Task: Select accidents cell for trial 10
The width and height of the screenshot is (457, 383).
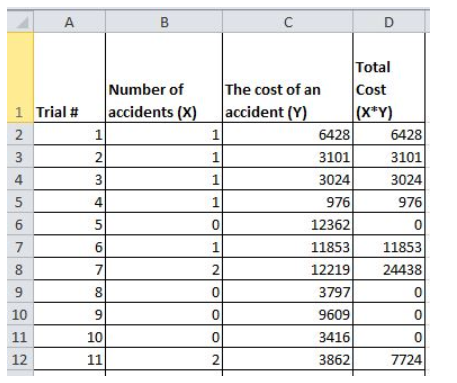Action: [164, 336]
